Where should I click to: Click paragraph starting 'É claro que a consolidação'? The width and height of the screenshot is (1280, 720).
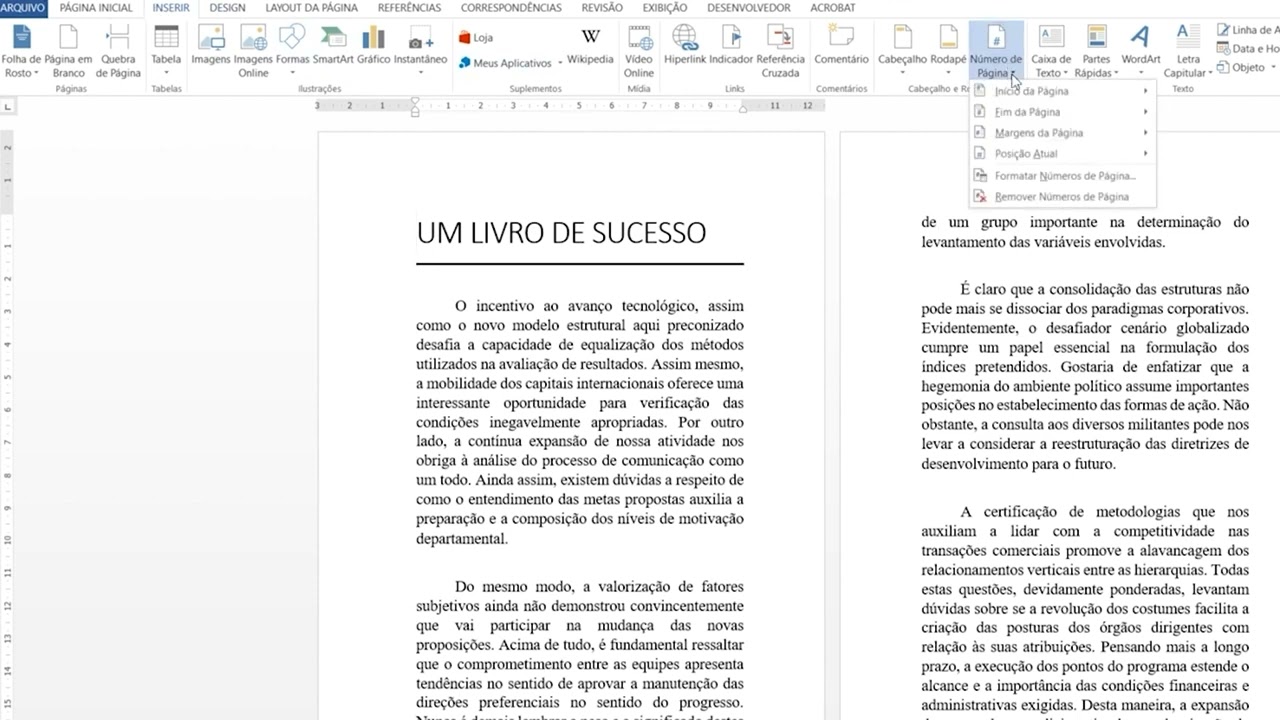(x=1085, y=377)
